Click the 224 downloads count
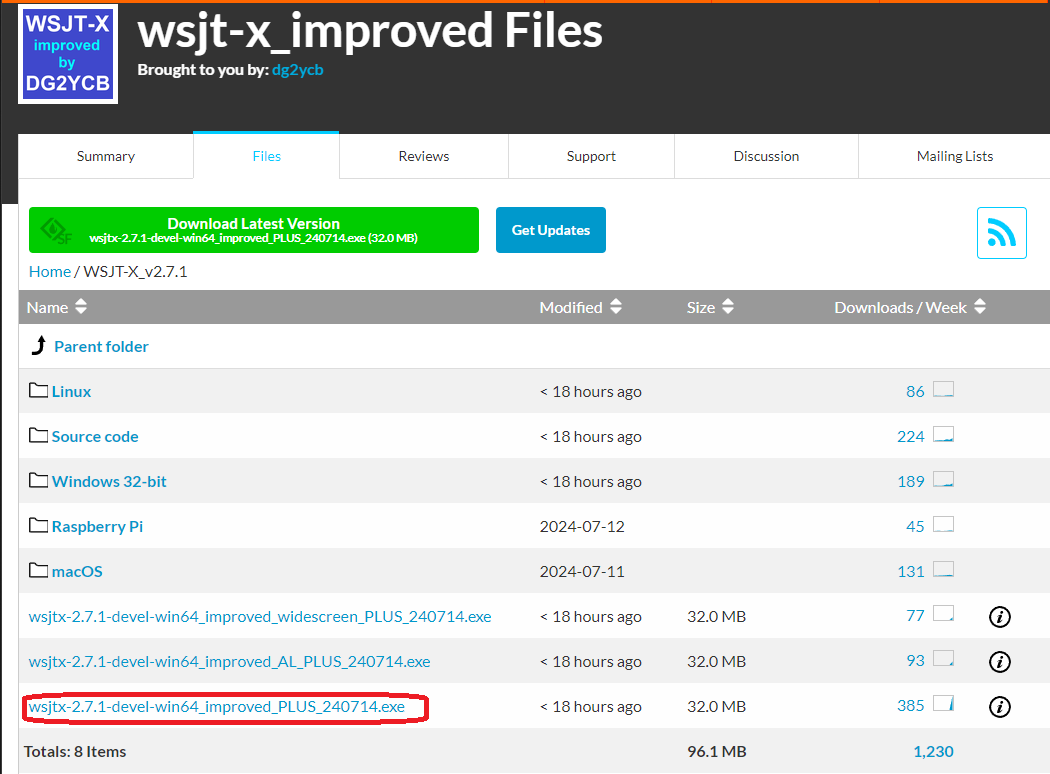This screenshot has height=774, width=1050. coord(911,436)
